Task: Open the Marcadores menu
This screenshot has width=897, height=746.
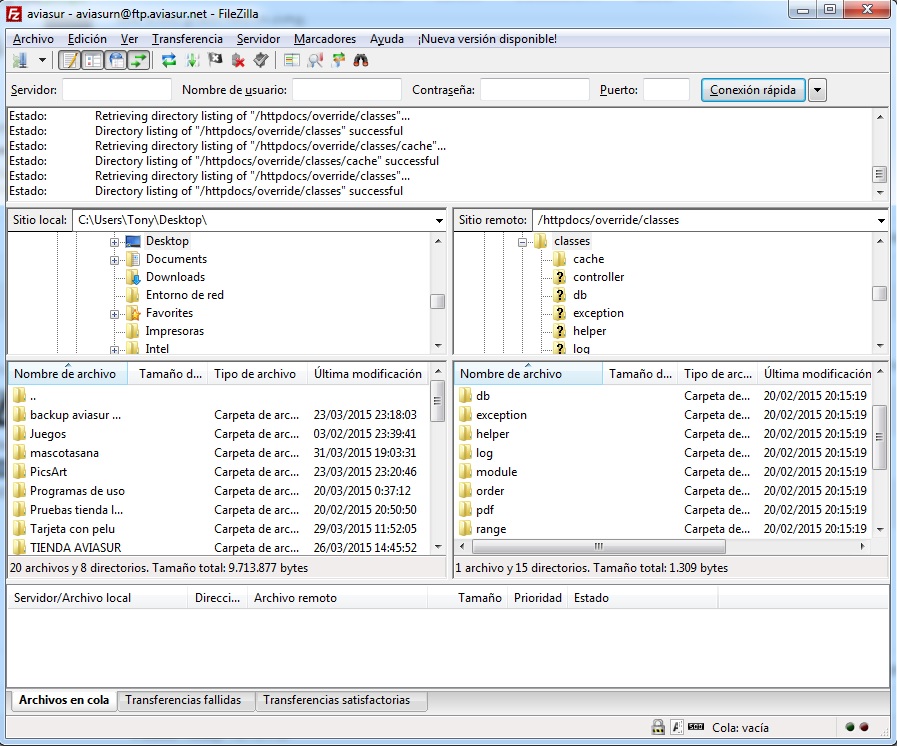Action: click(x=325, y=39)
